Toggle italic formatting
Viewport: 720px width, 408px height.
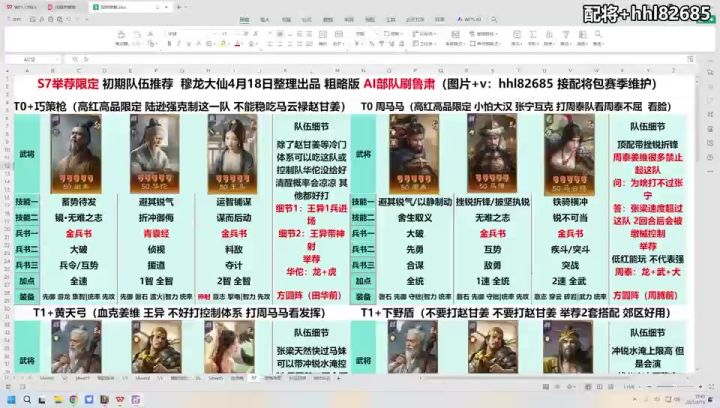click(x=179, y=44)
